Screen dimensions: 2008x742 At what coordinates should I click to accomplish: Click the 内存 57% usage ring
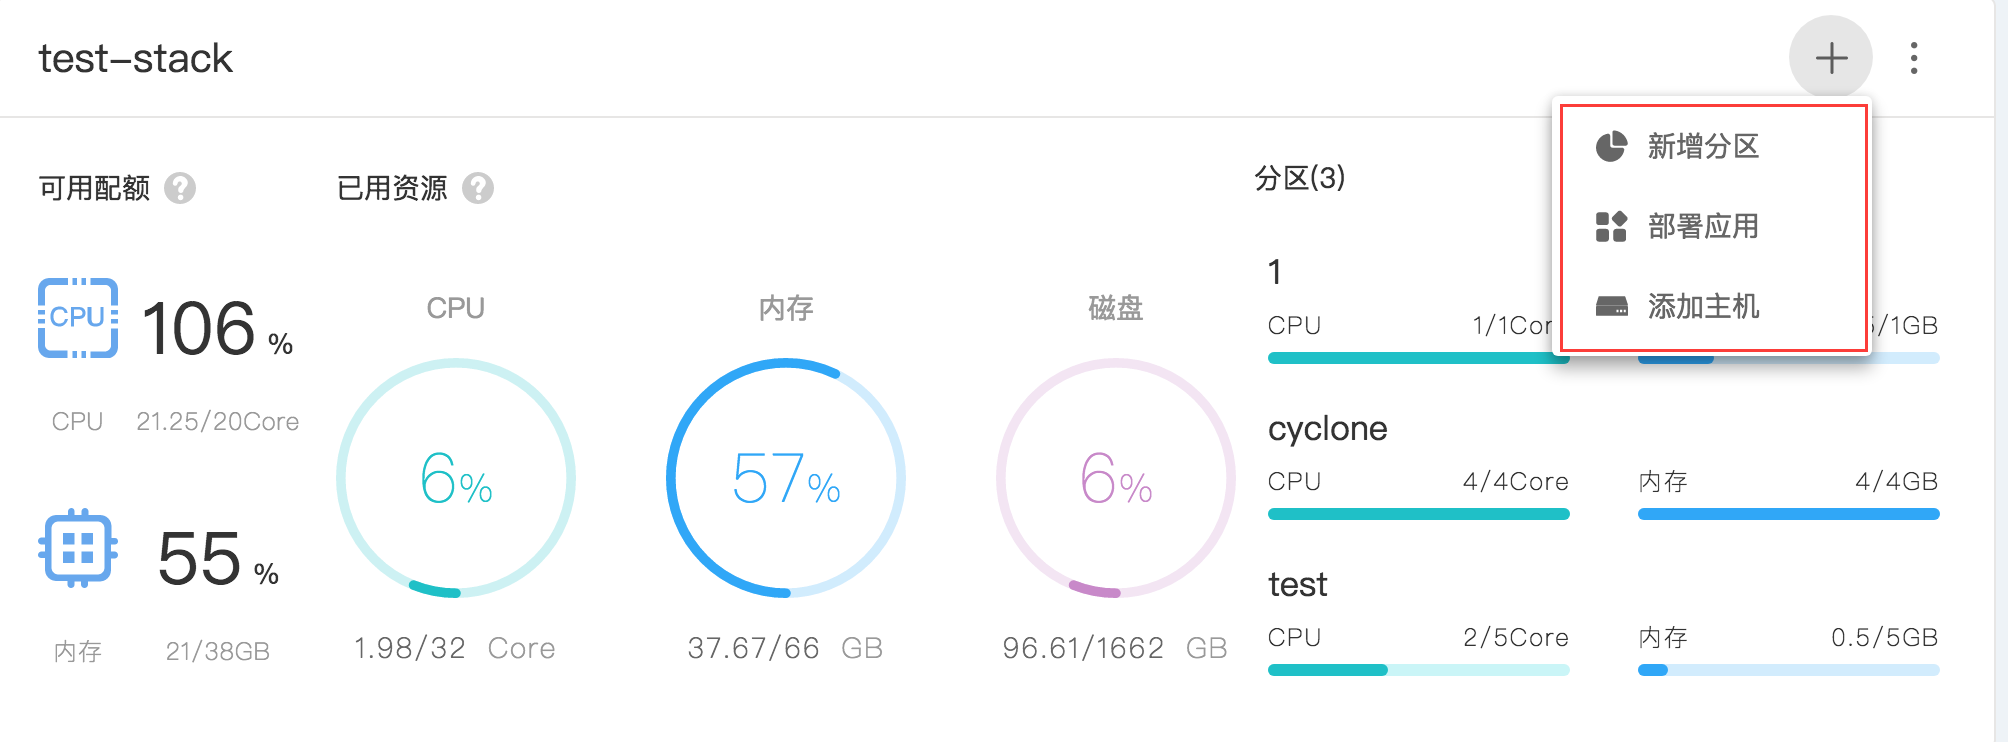click(x=786, y=478)
